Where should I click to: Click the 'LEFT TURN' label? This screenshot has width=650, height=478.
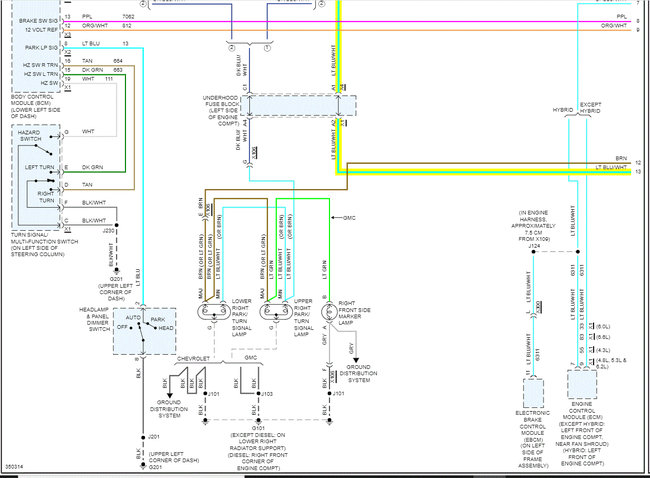(x=39, y=167)
